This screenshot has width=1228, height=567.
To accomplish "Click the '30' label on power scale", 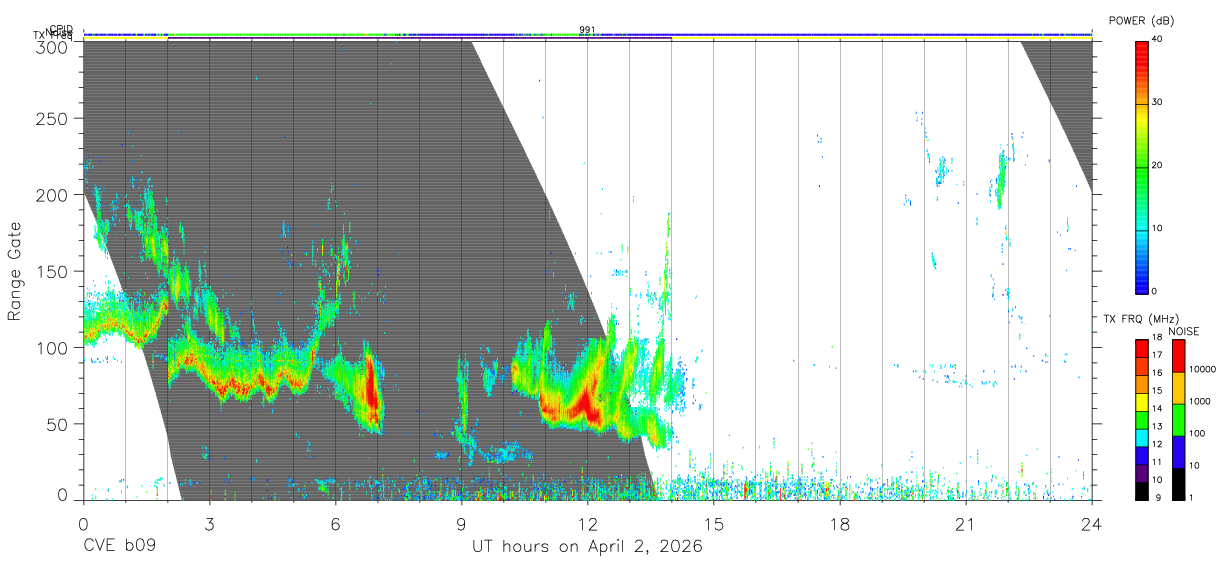I will click(1157, 103).
